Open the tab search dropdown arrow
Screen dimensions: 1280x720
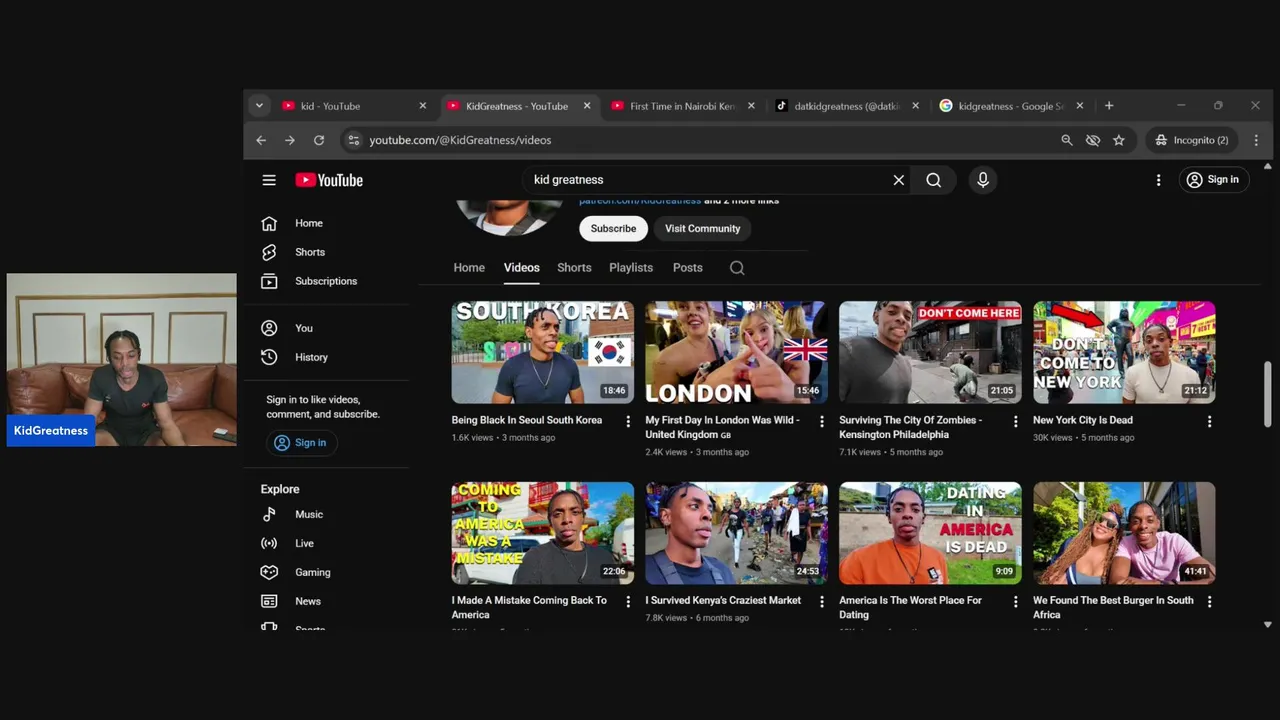pyautogui.click(x=259, y=105)
